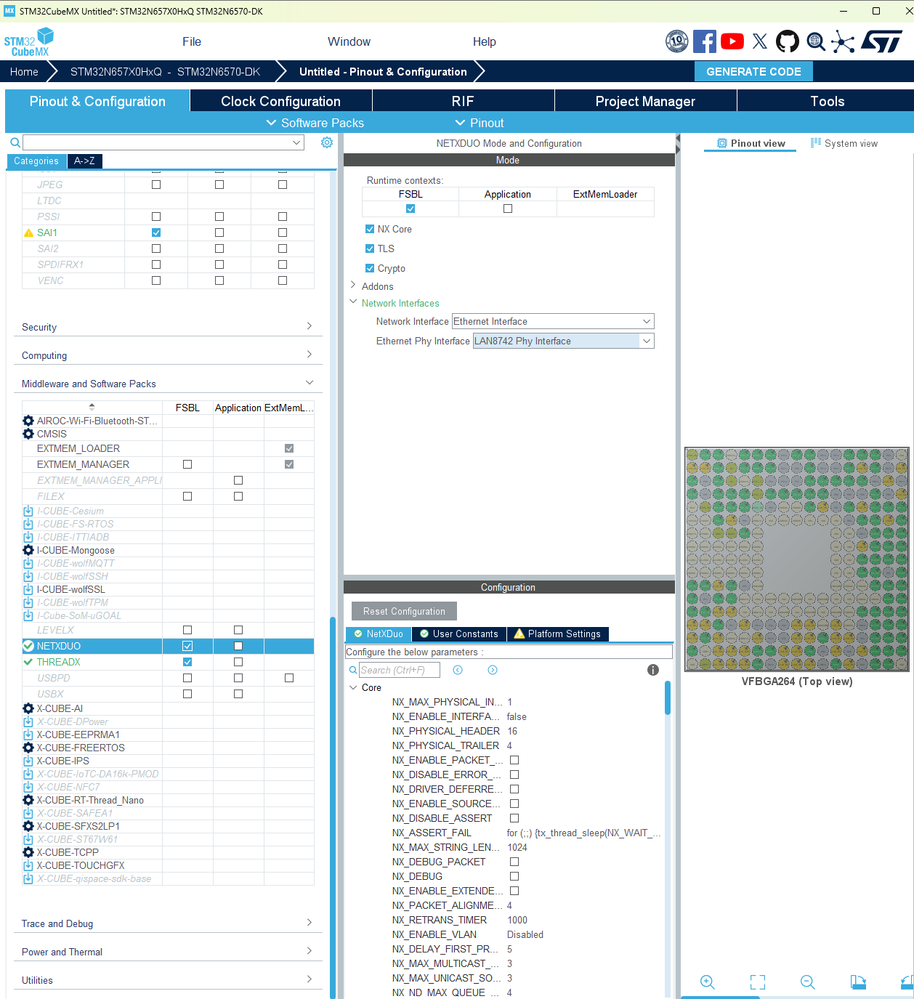Switch to A->Z sorting view
This screenshot has height=999, width=914.
point(84,161)
